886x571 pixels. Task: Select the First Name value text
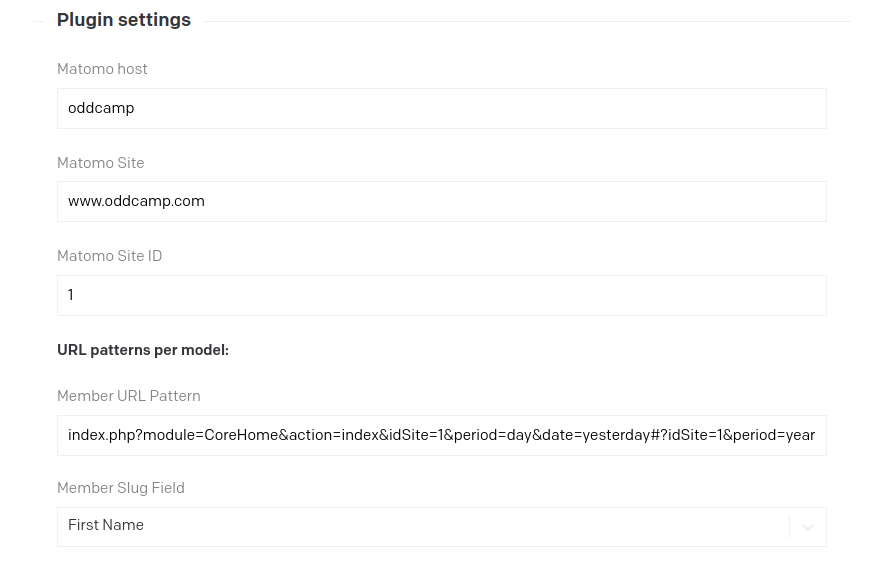click(x=106, y=525)
